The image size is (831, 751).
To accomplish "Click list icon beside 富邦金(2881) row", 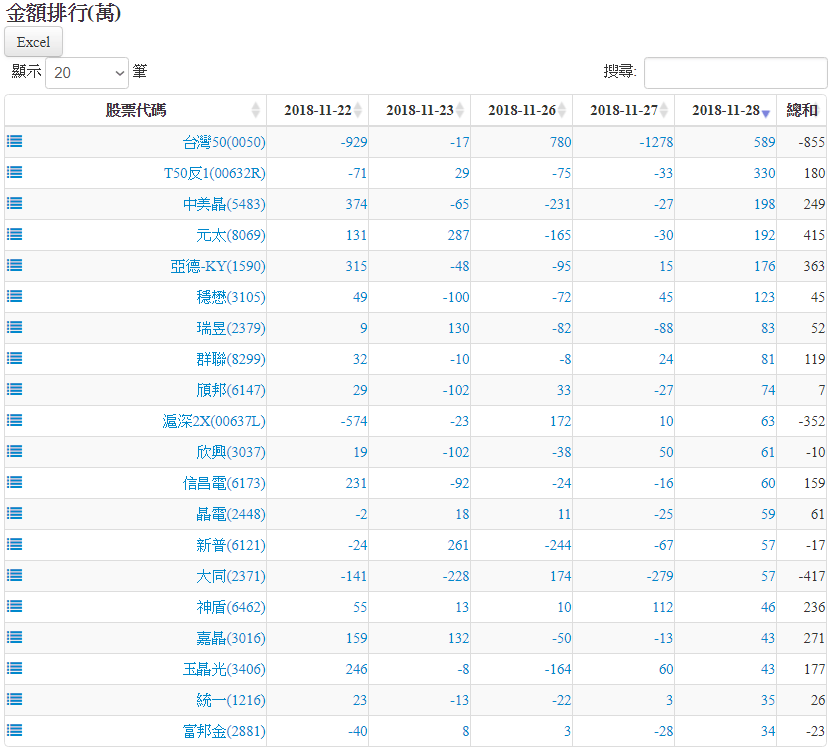I will [15, 731].
